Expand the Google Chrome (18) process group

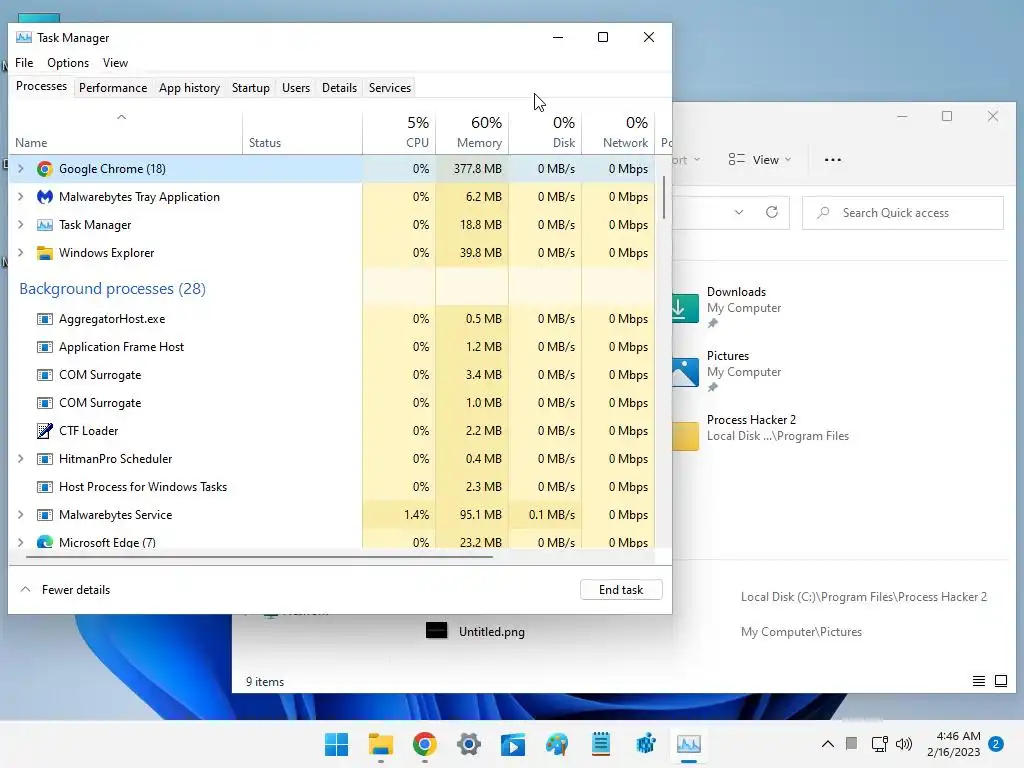pos(21,169)
